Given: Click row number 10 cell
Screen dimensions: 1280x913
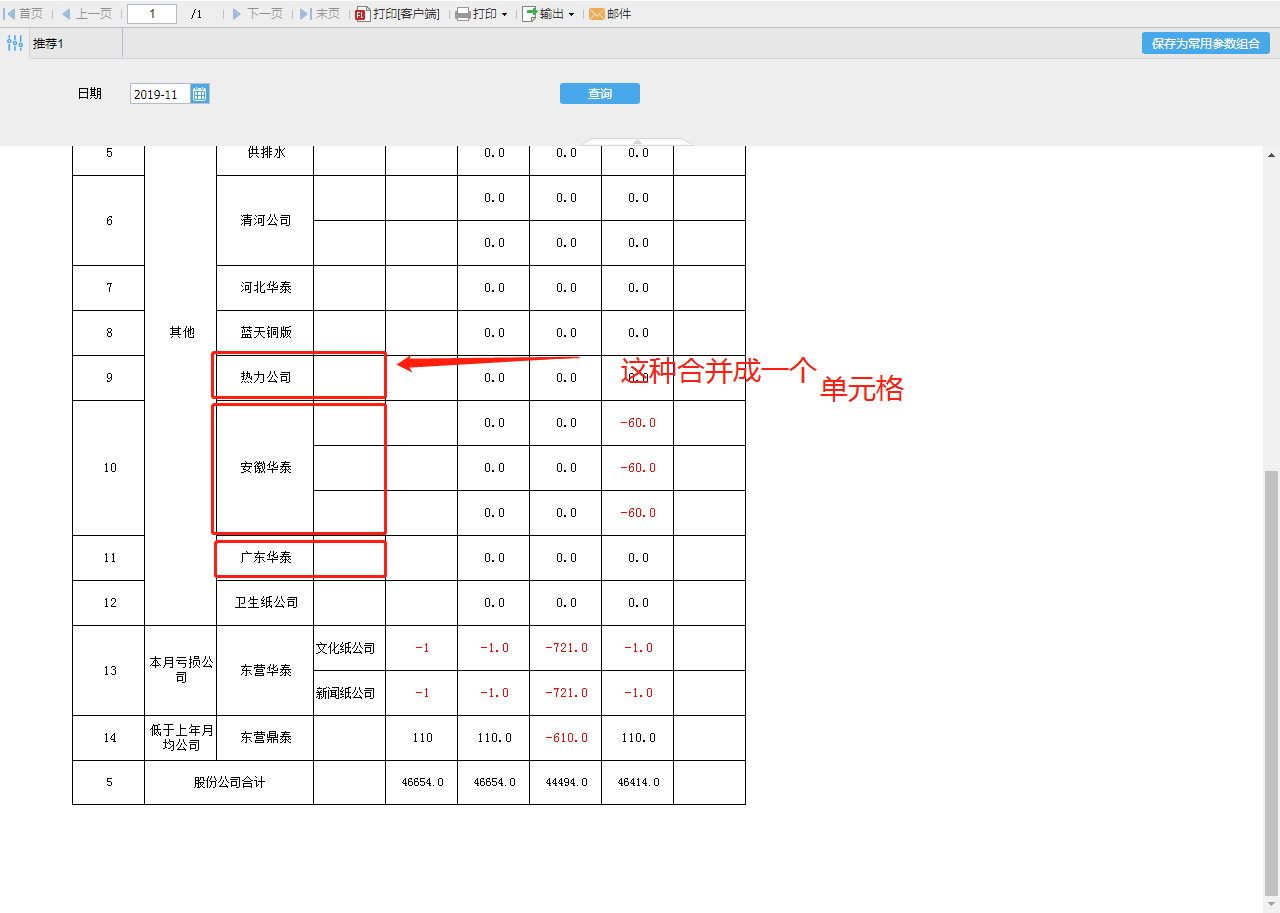Looking at the screenshot, I should [109, 468].
